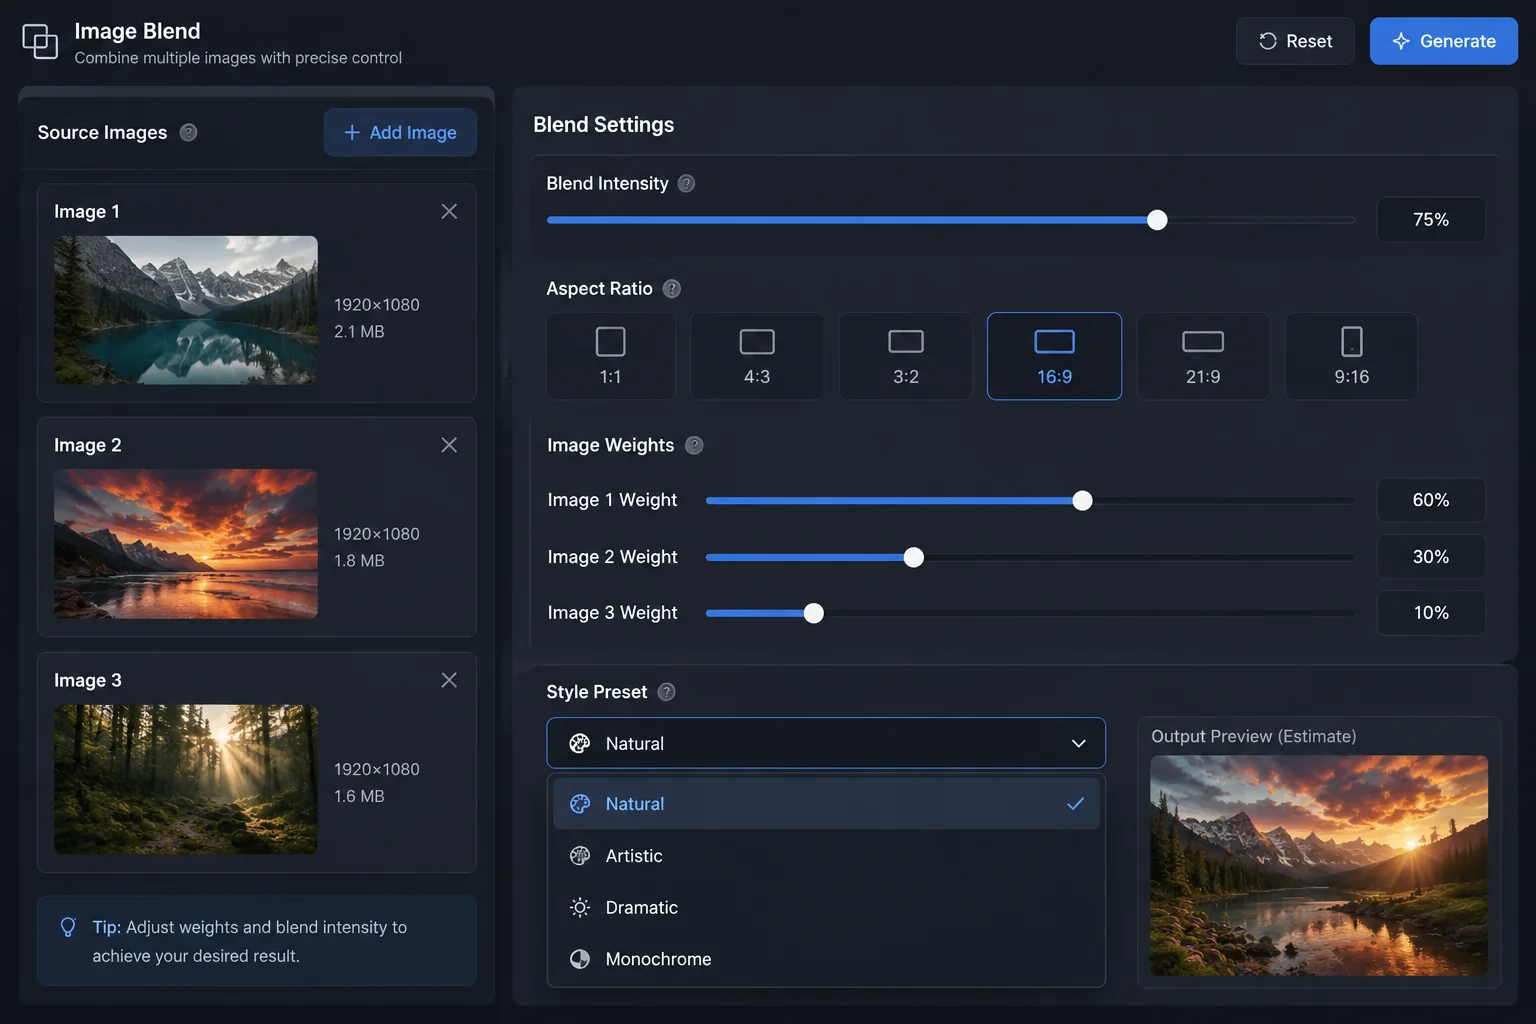
Task: Click Add Image button
Action: pos(400,132)
